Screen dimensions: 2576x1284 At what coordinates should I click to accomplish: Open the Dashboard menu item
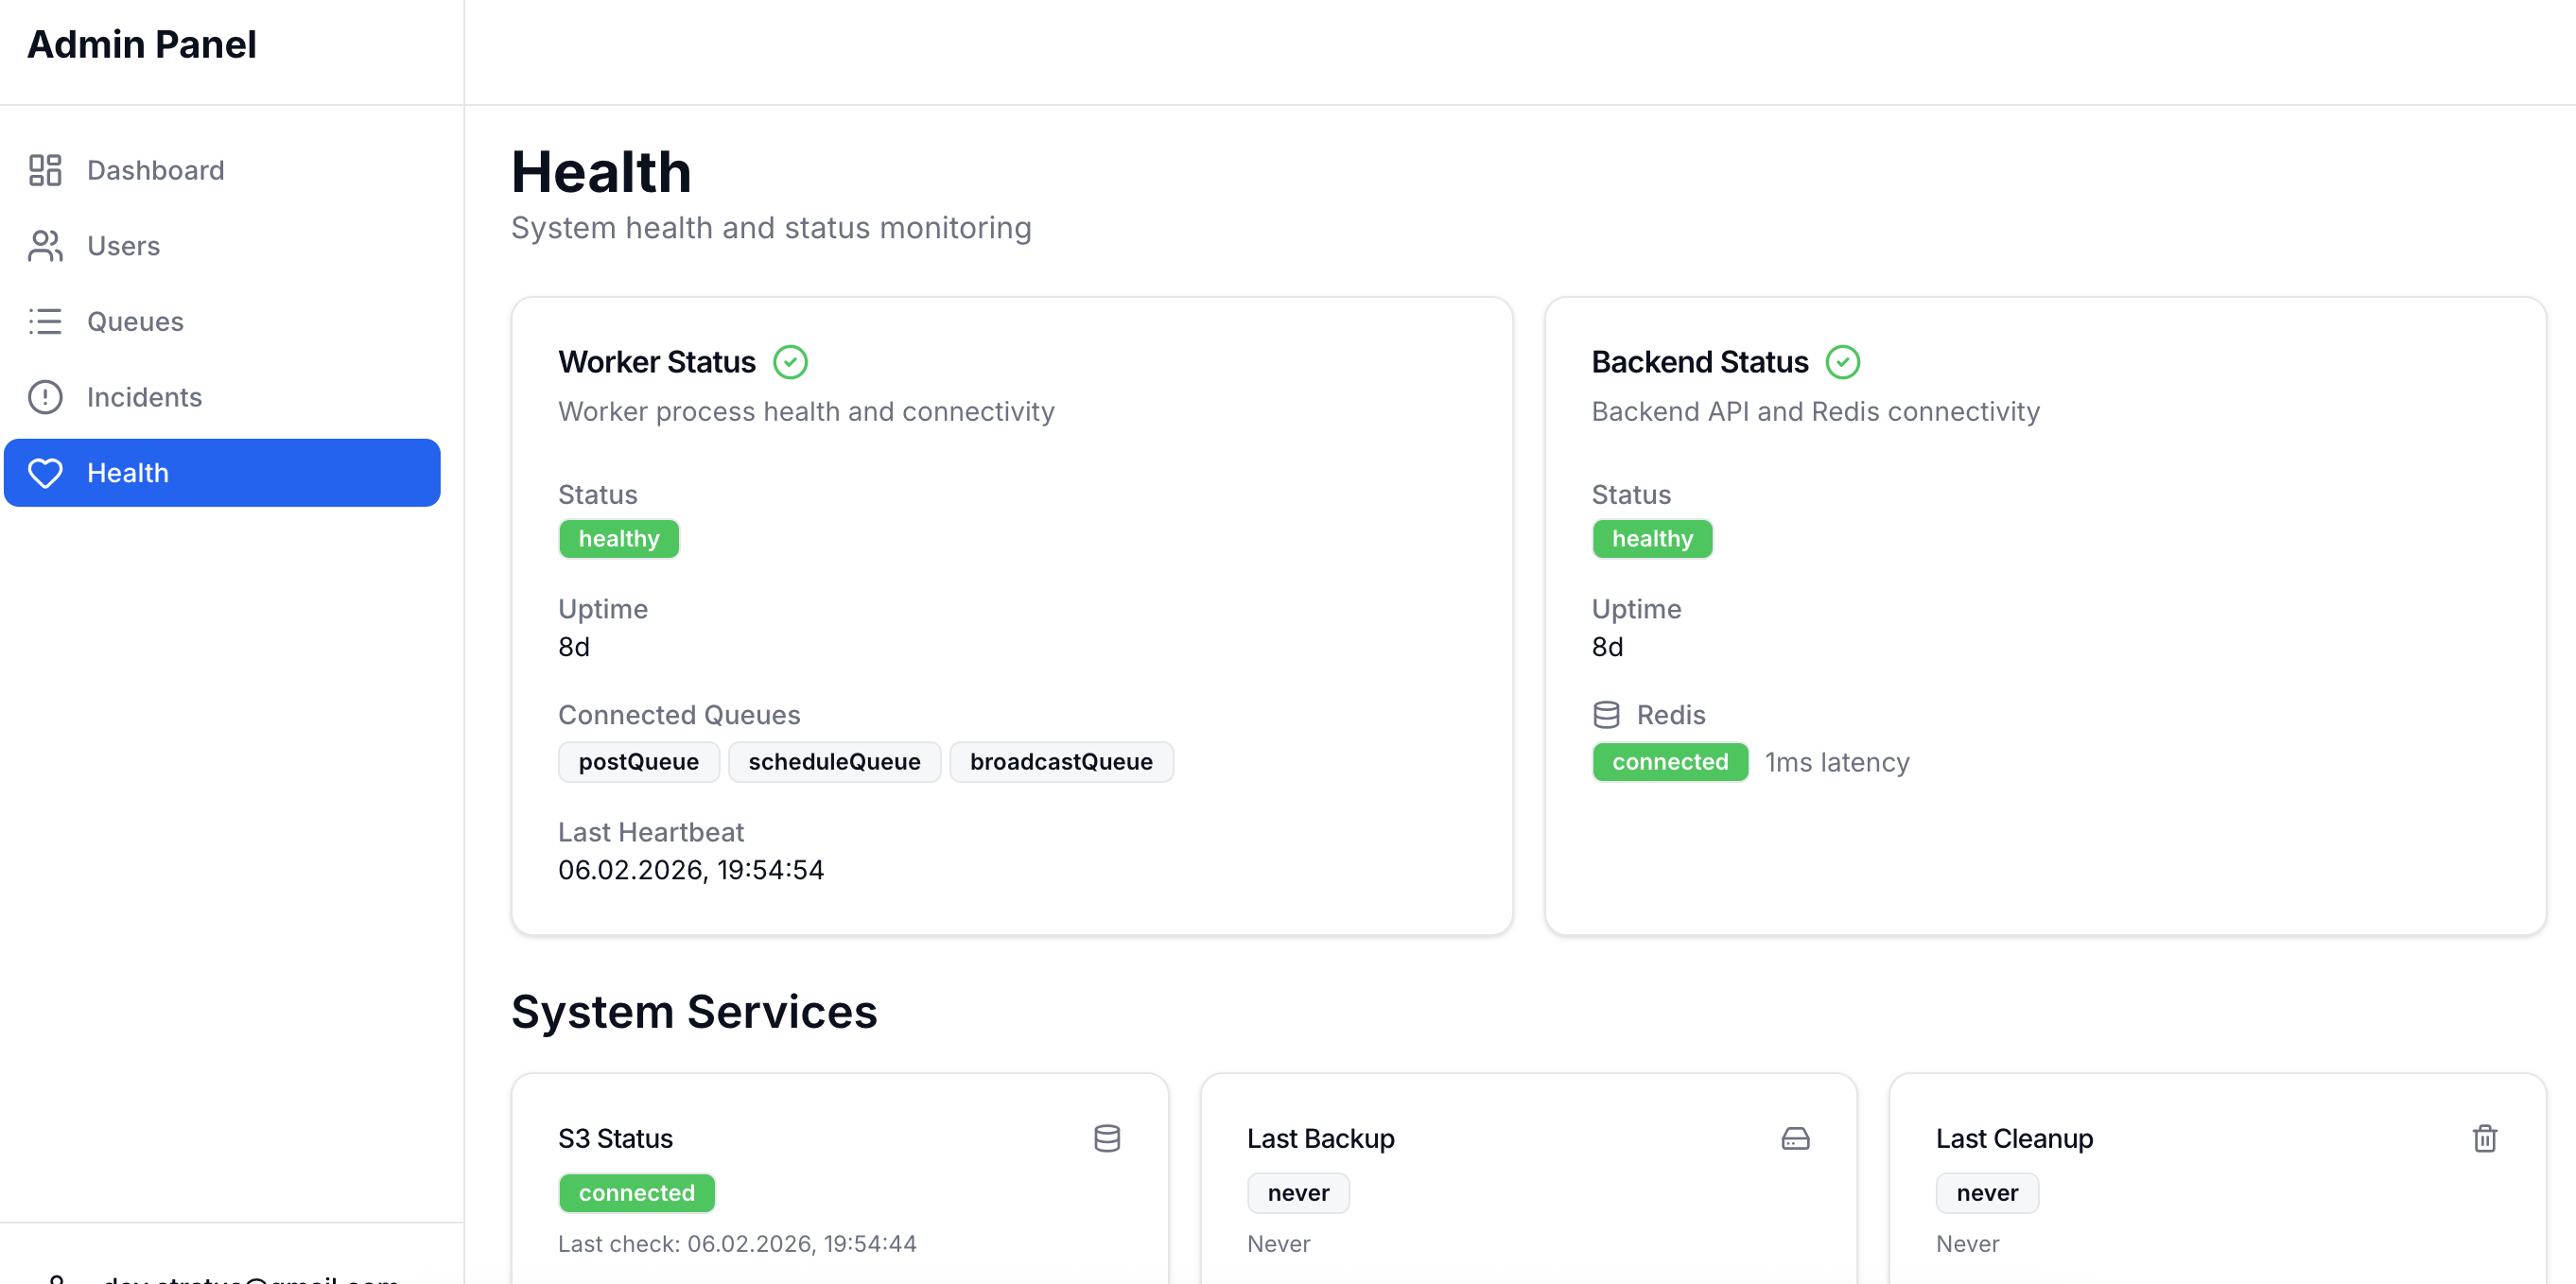[x=155, y=170]
